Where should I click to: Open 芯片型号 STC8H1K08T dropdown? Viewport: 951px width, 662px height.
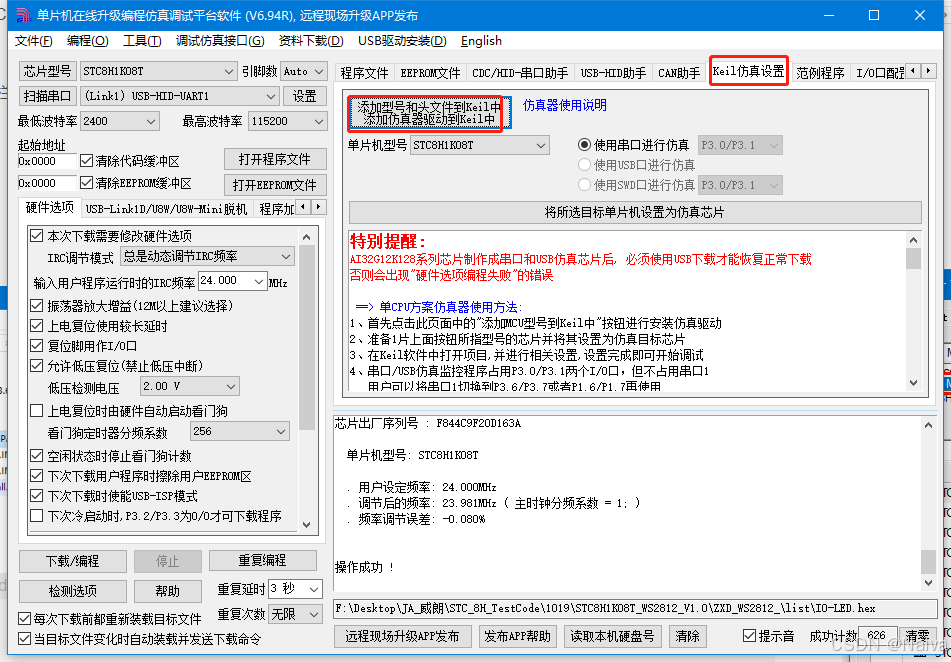pos(158,71)
